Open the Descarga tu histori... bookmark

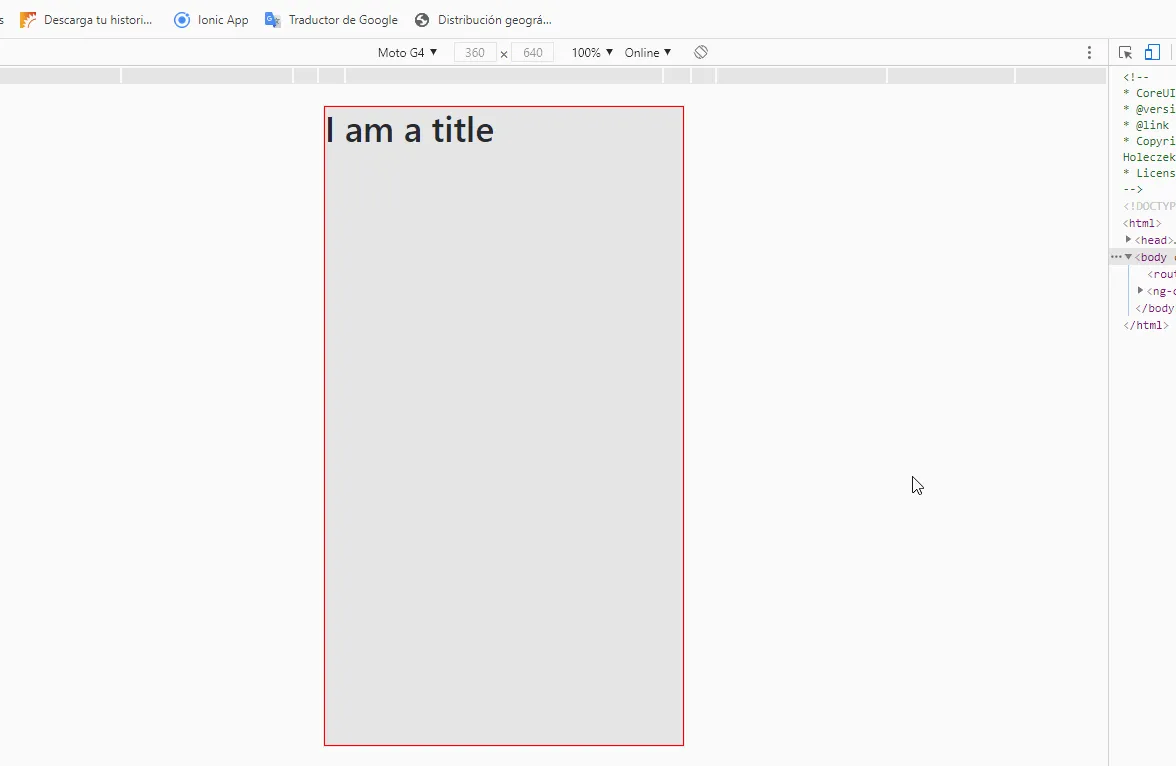86,20
